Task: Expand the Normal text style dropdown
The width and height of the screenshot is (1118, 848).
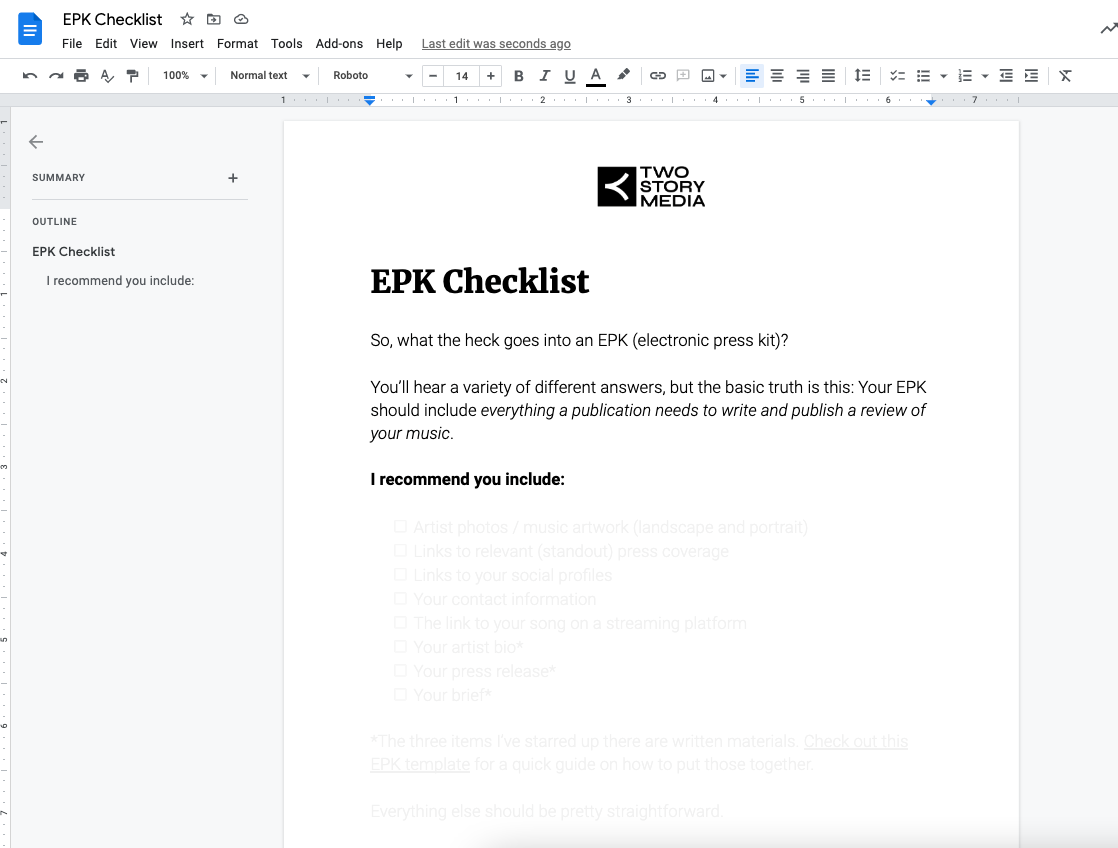Action: coord(269,76)
